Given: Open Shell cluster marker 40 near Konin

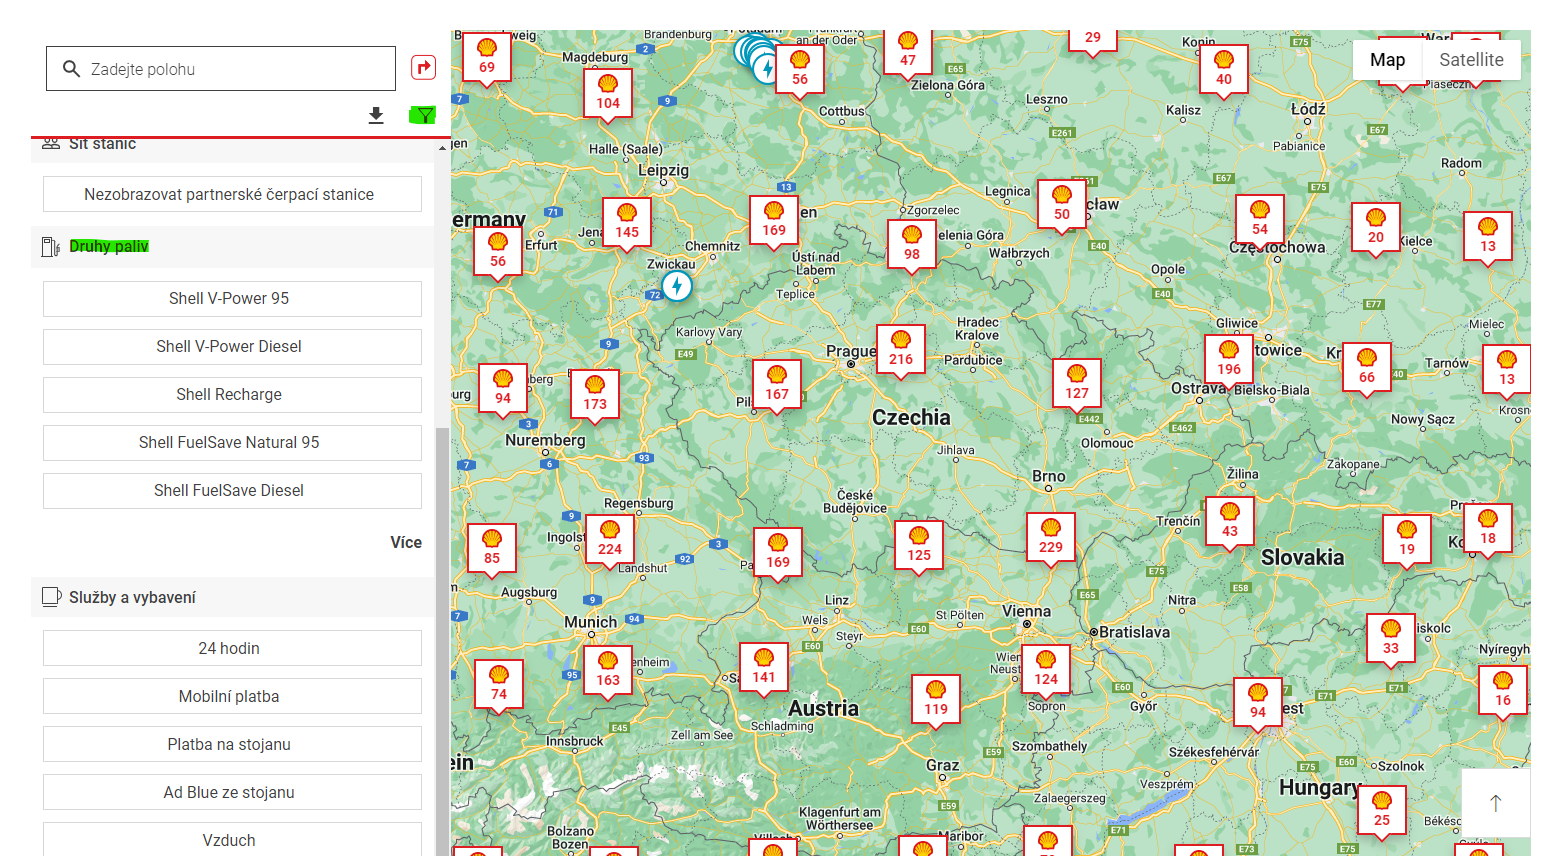Looking at the screenshot, I should 1224,70.
